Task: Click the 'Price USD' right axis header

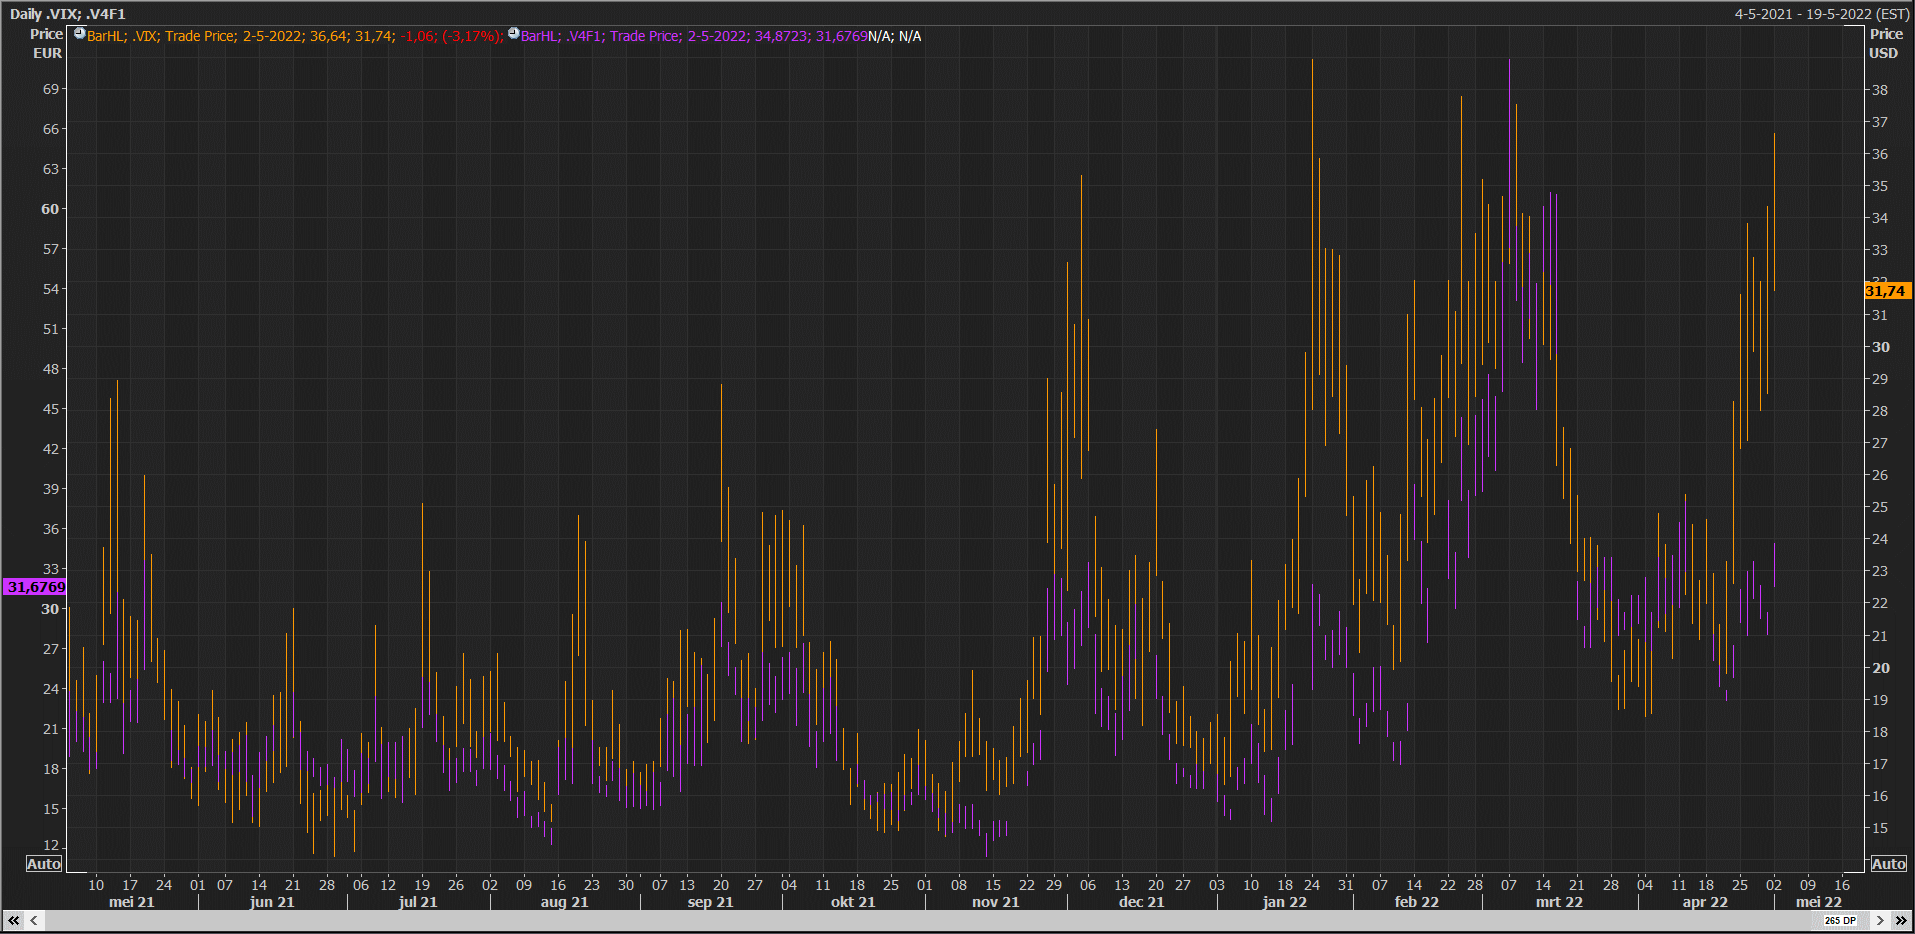Action: 1885,43
